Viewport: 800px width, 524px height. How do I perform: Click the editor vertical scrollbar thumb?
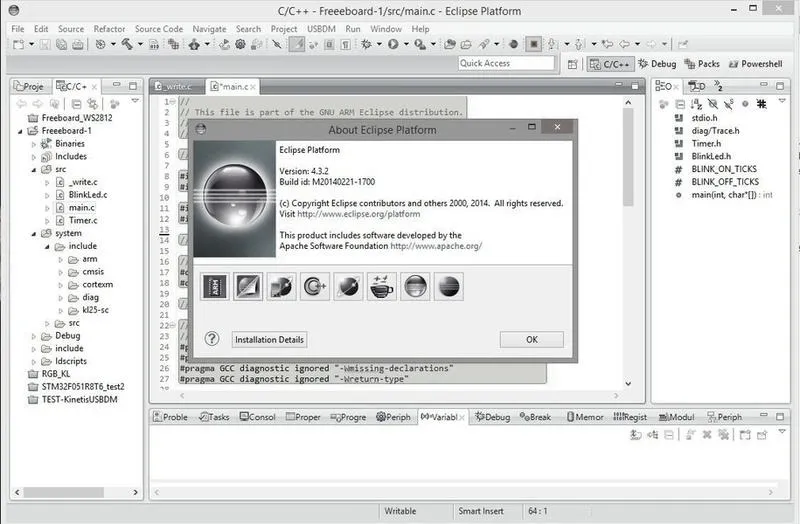(629, 158)
